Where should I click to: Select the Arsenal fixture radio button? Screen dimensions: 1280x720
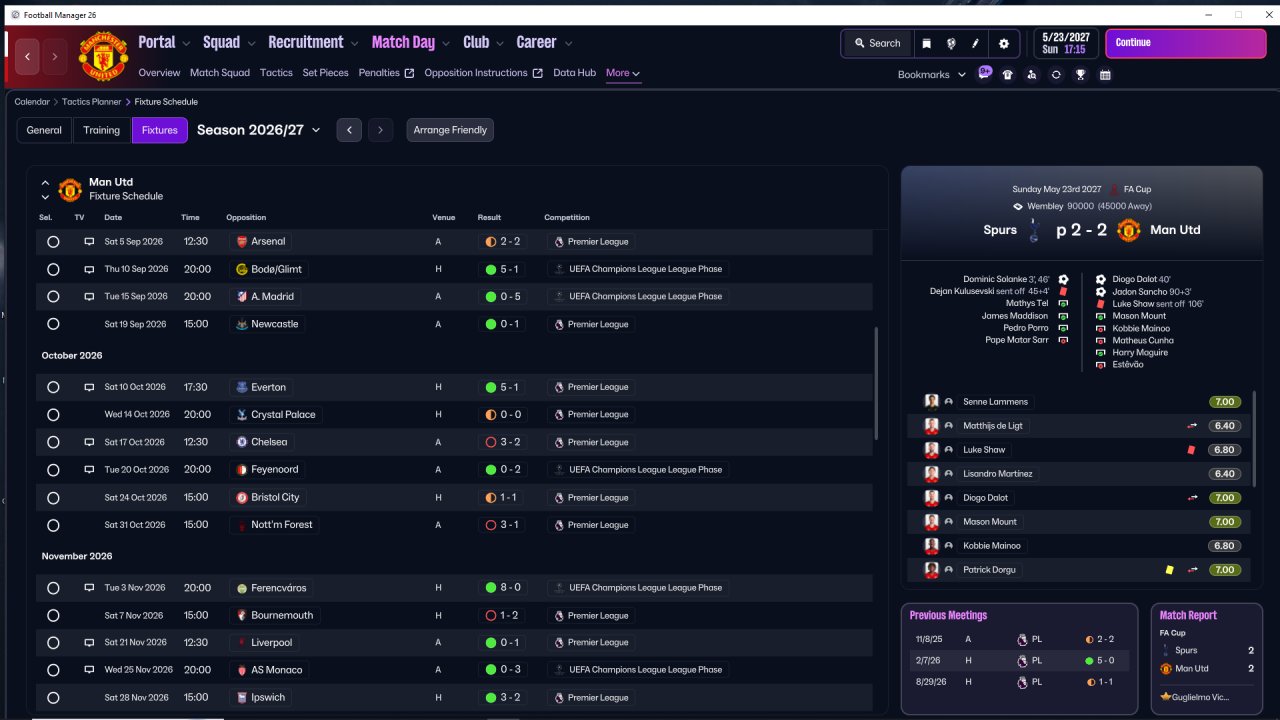[53, 242]
